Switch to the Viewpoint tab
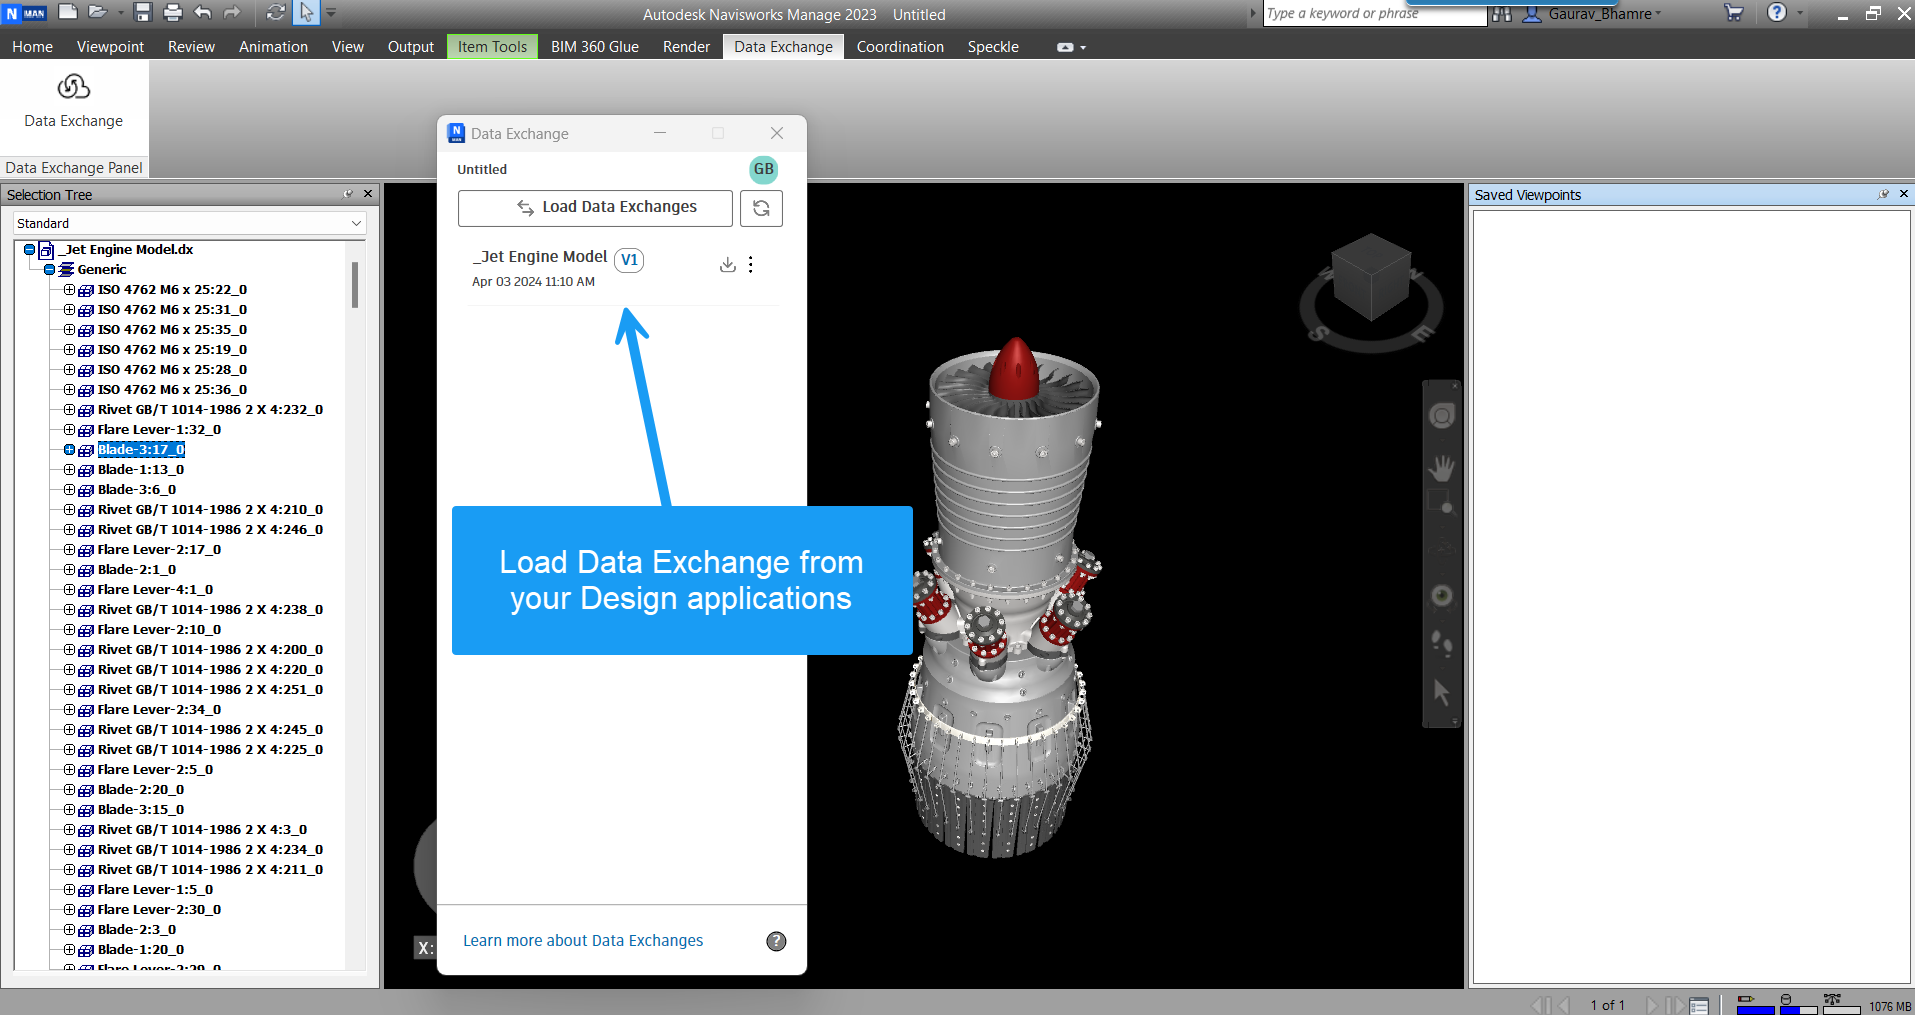This screenshot has height=1015, width=1915. tap(110, 47)
